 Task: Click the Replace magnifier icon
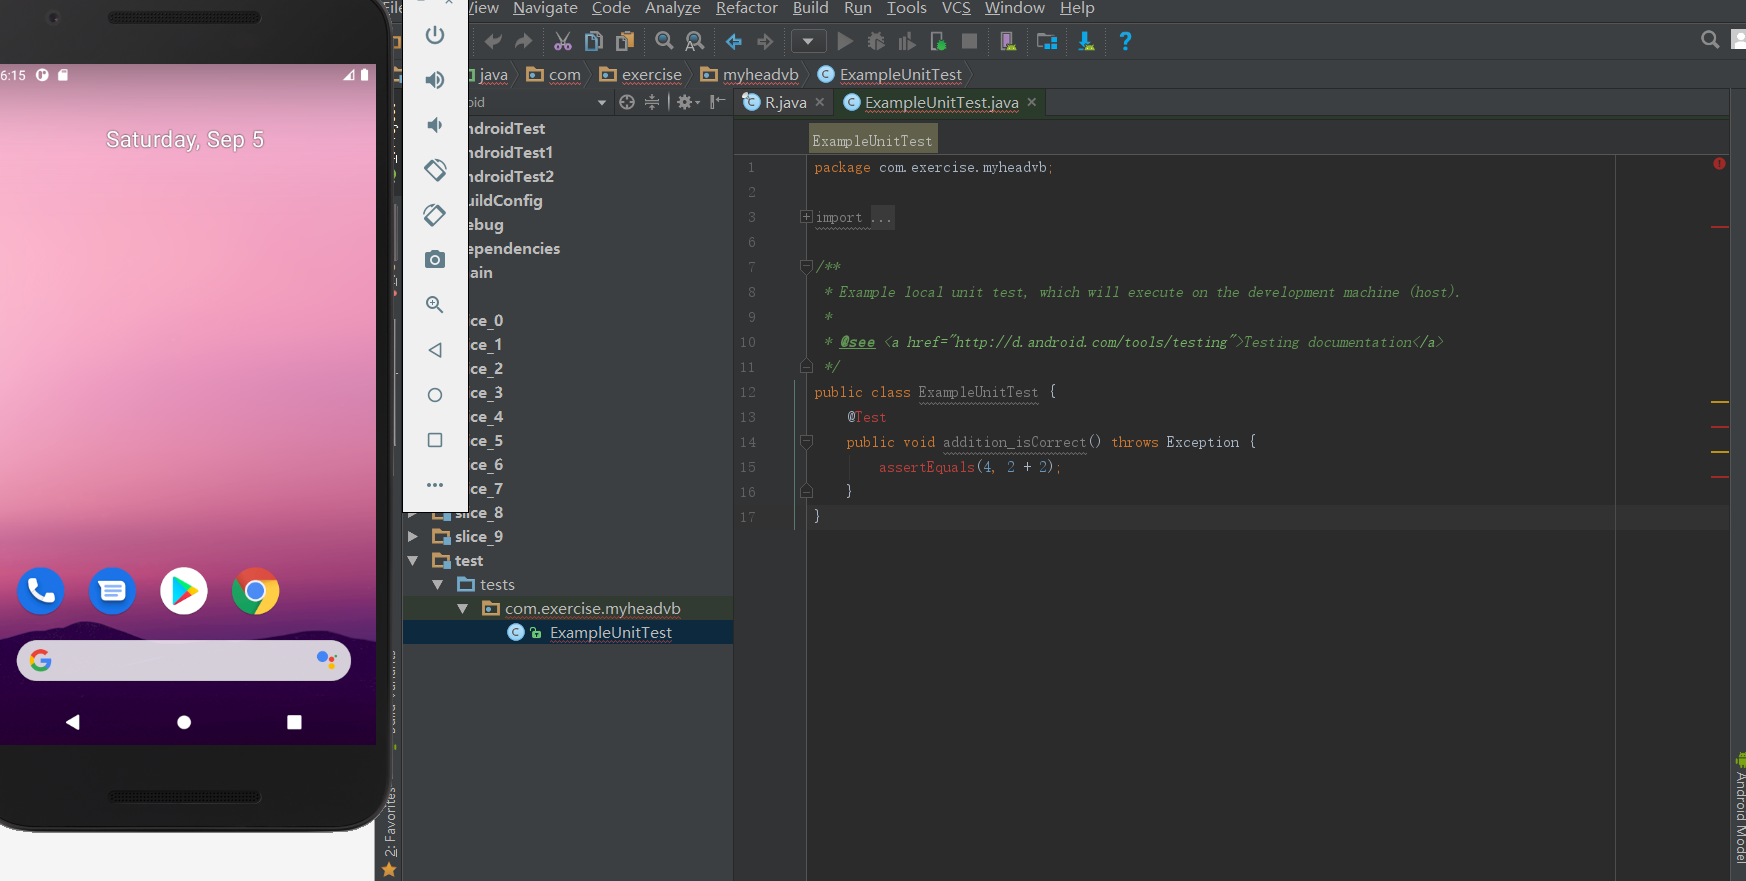[694, 41]
